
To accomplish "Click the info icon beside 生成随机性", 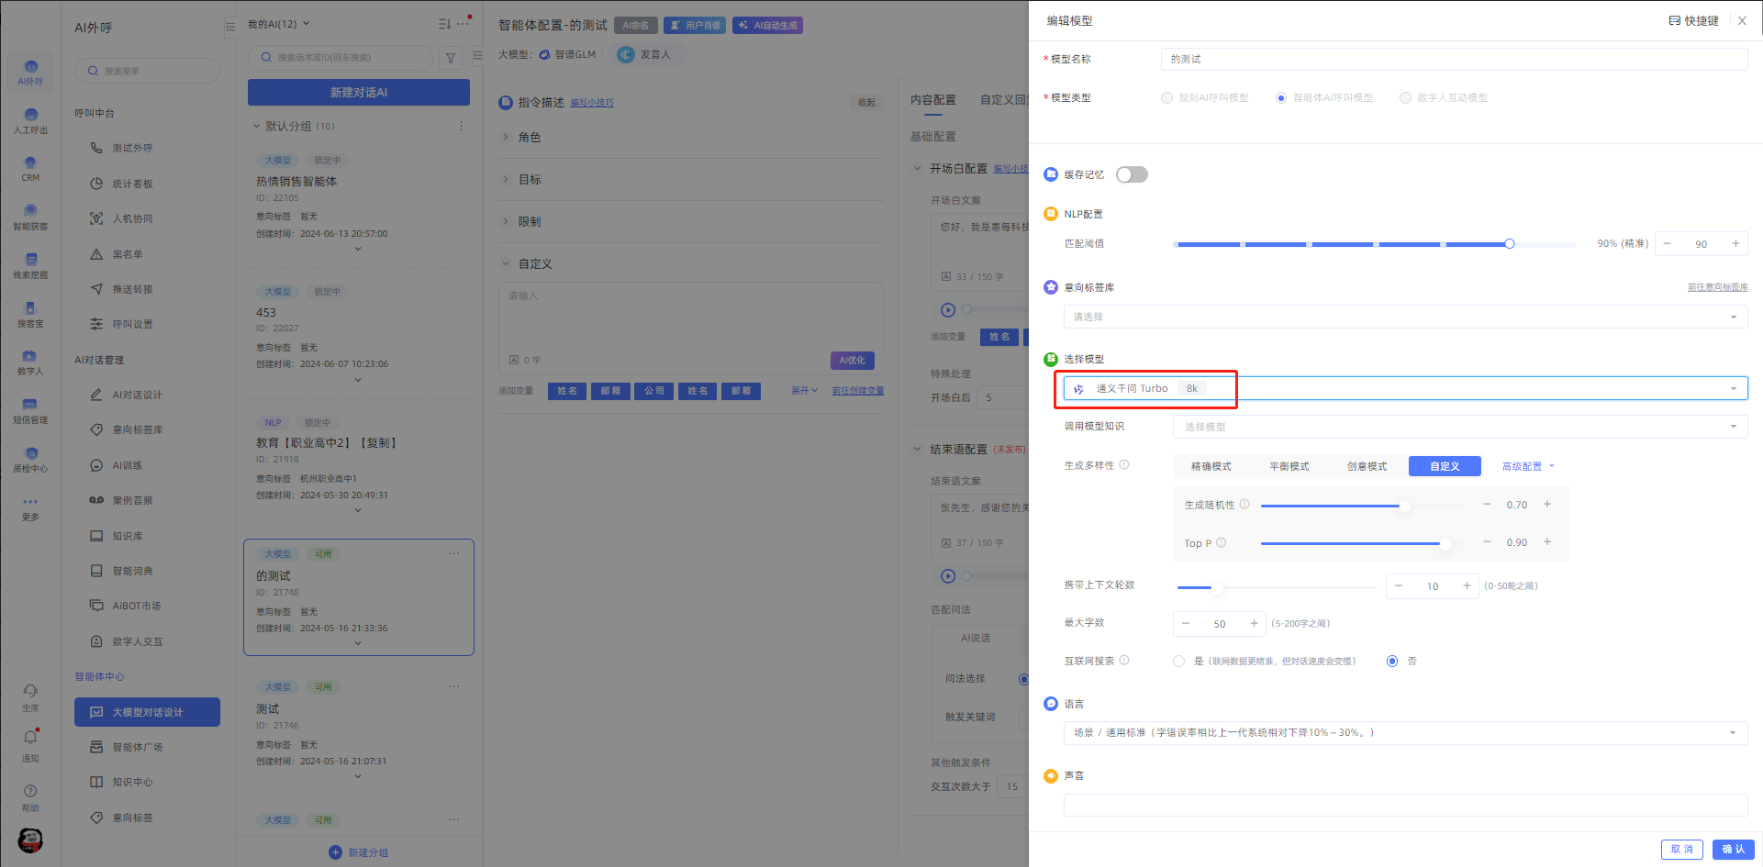I will click(x=1244, y=504).
